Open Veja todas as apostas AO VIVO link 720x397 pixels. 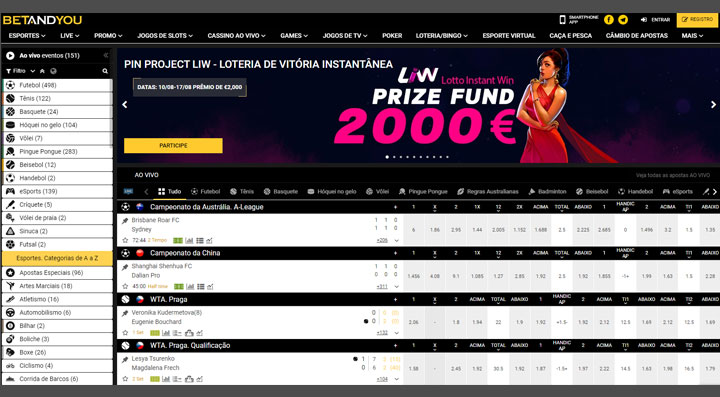coord(673,175)
